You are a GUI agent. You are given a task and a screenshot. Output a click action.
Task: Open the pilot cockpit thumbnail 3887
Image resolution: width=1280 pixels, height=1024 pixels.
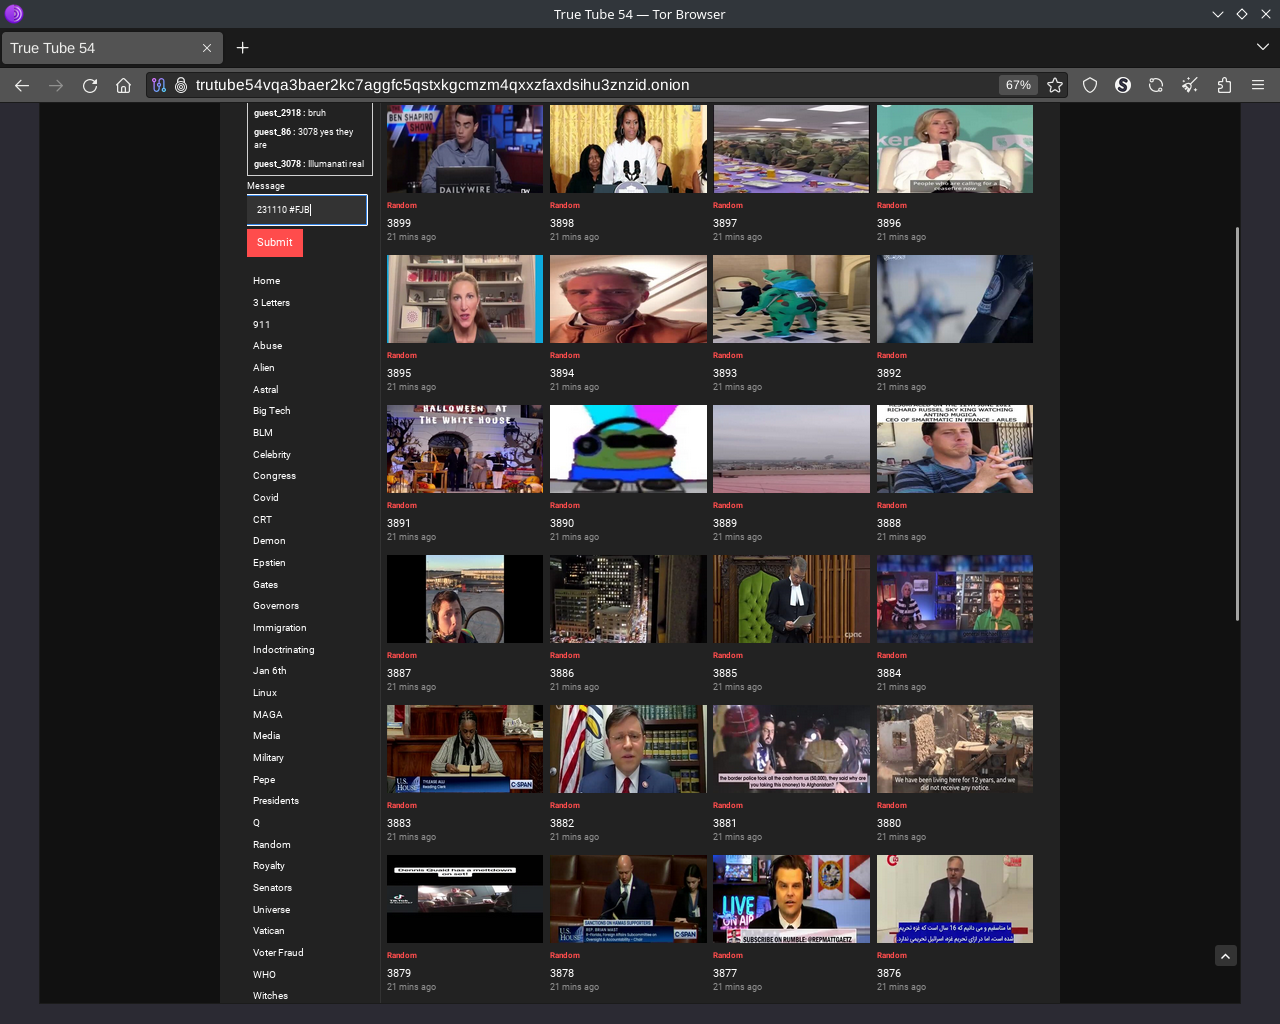pyautogui.click(x=465, y=599)
